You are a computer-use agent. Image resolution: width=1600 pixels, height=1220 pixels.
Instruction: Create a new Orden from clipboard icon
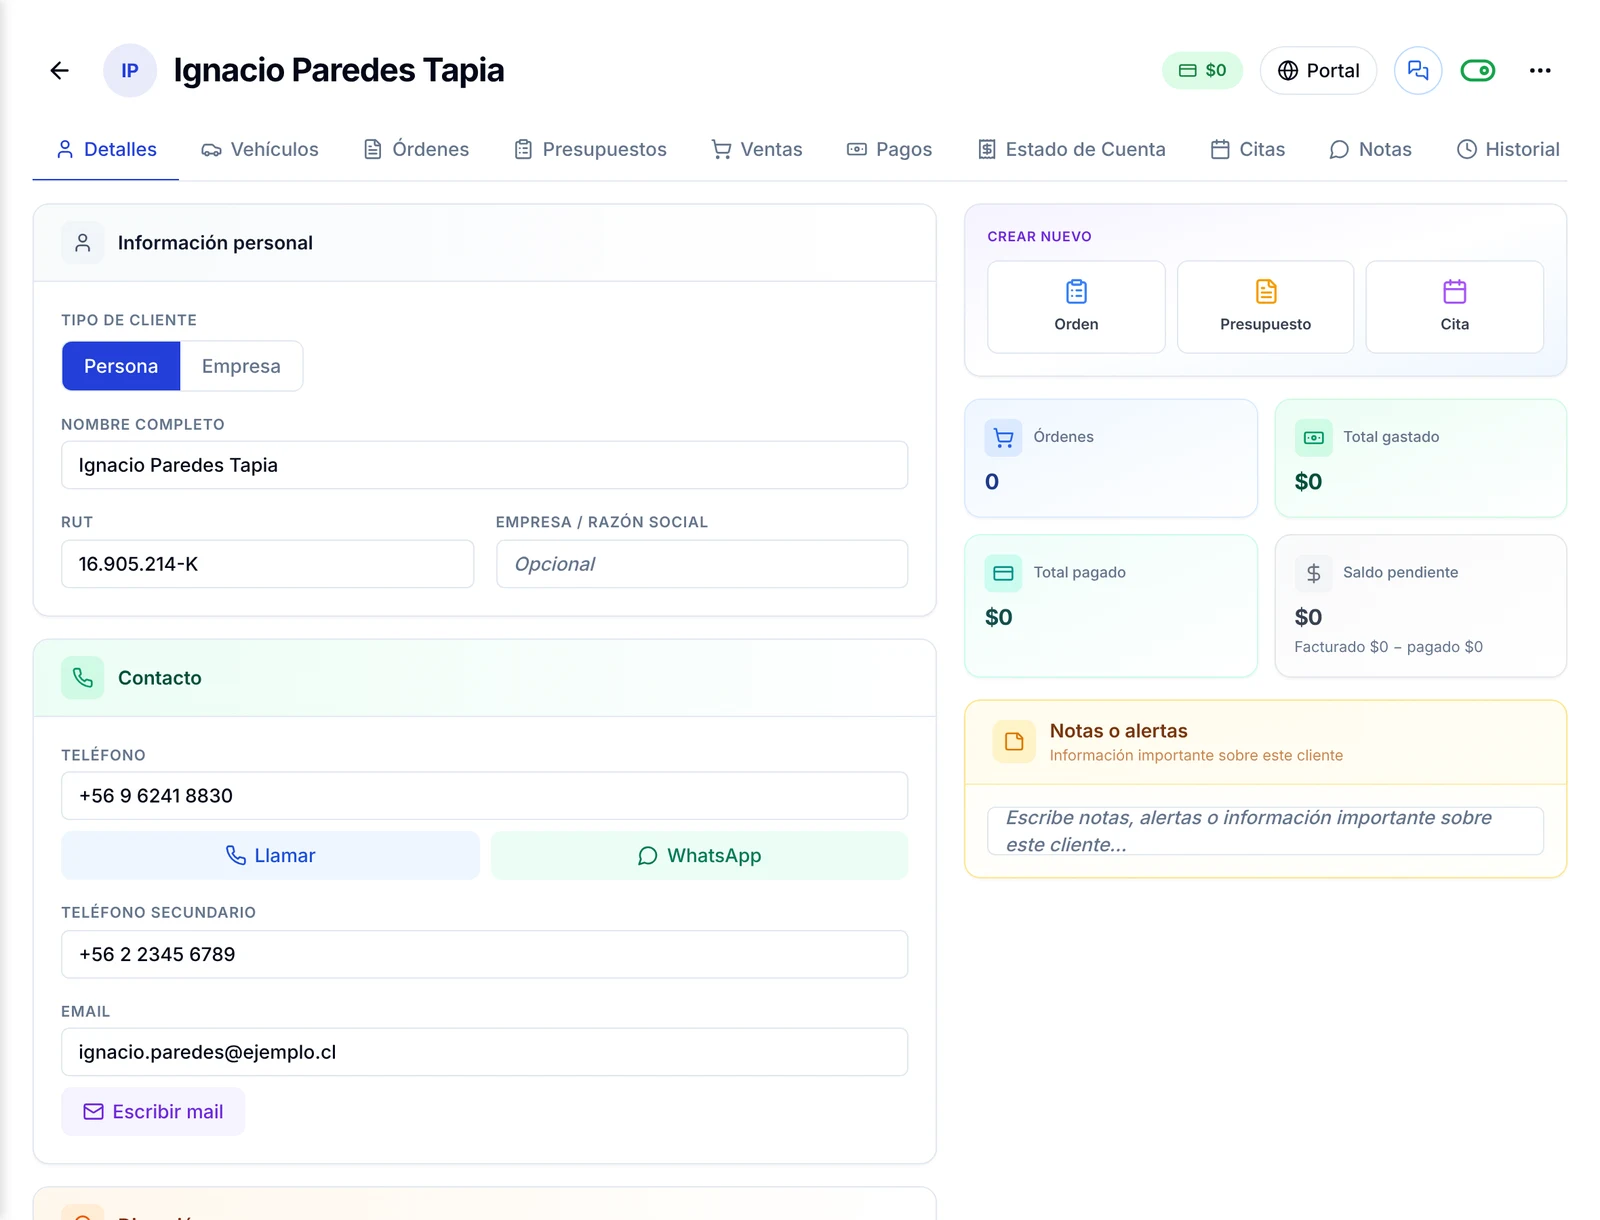tap(1076, 307)
